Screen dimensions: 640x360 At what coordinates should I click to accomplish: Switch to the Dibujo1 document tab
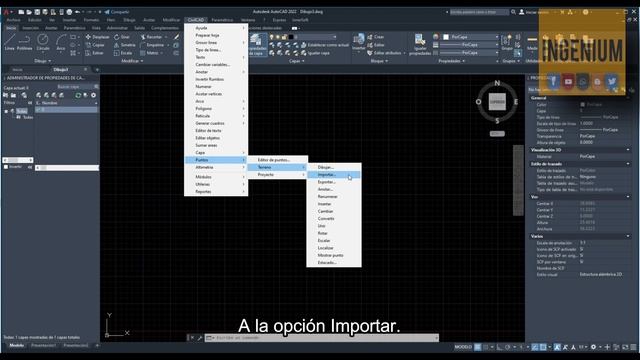[x=61, y=70]
